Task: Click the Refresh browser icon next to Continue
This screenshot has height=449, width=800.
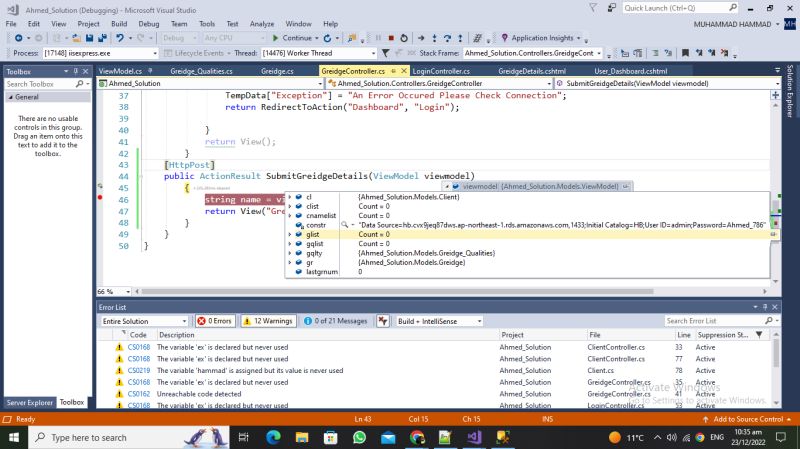Action: tap(328, 38)
